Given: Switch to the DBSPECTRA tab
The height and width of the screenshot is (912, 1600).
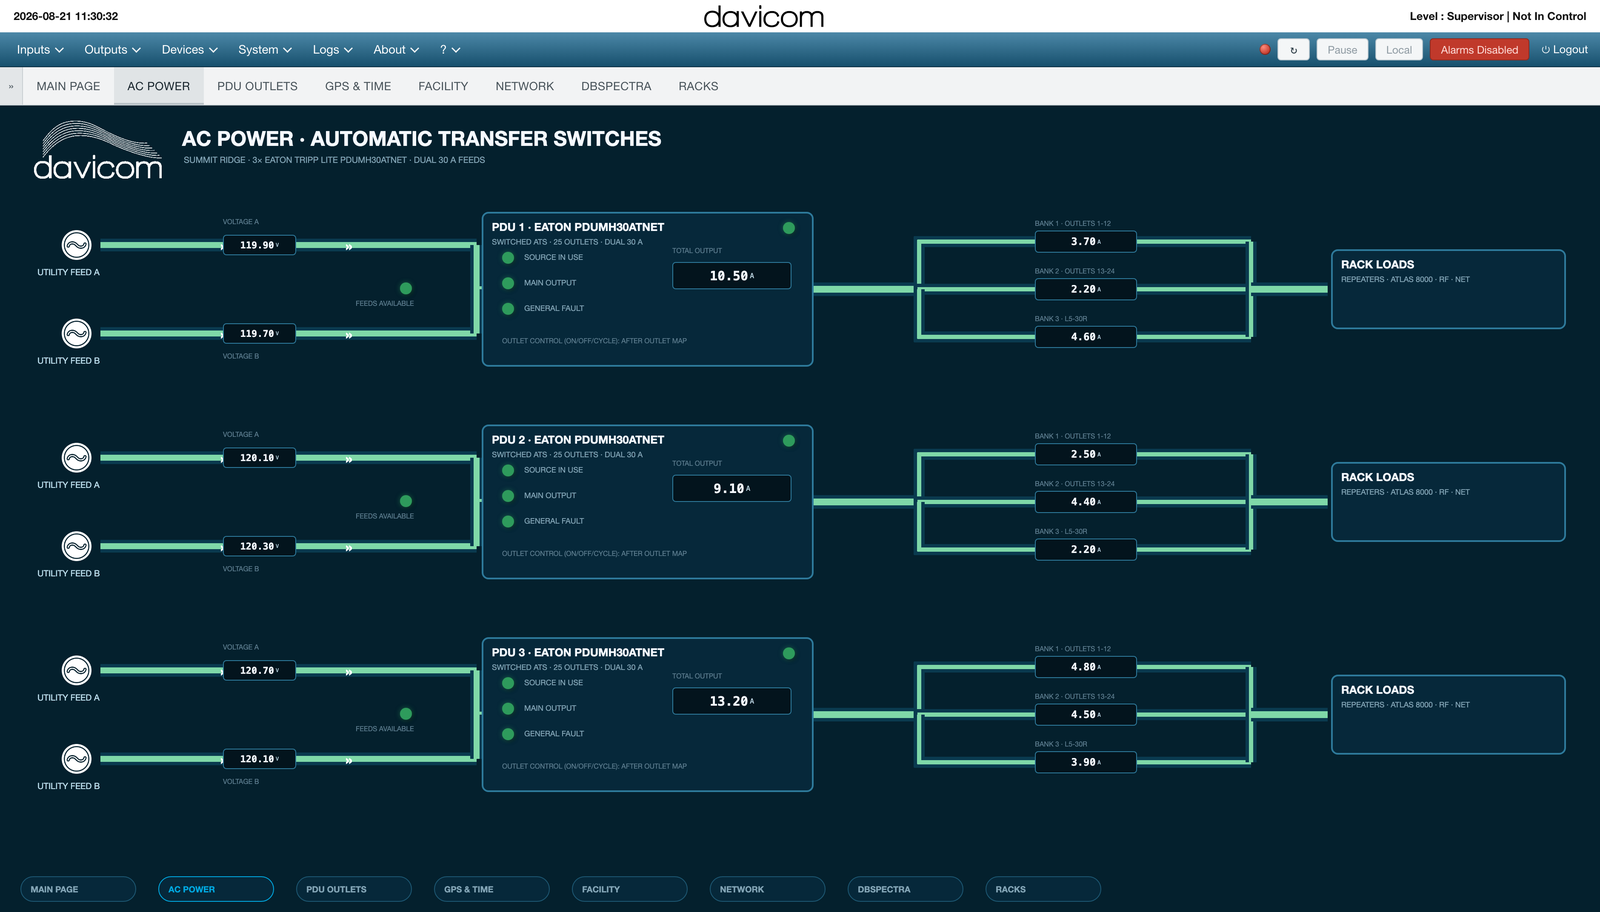Looking at the screenshot, I should (x=616, y=87).
